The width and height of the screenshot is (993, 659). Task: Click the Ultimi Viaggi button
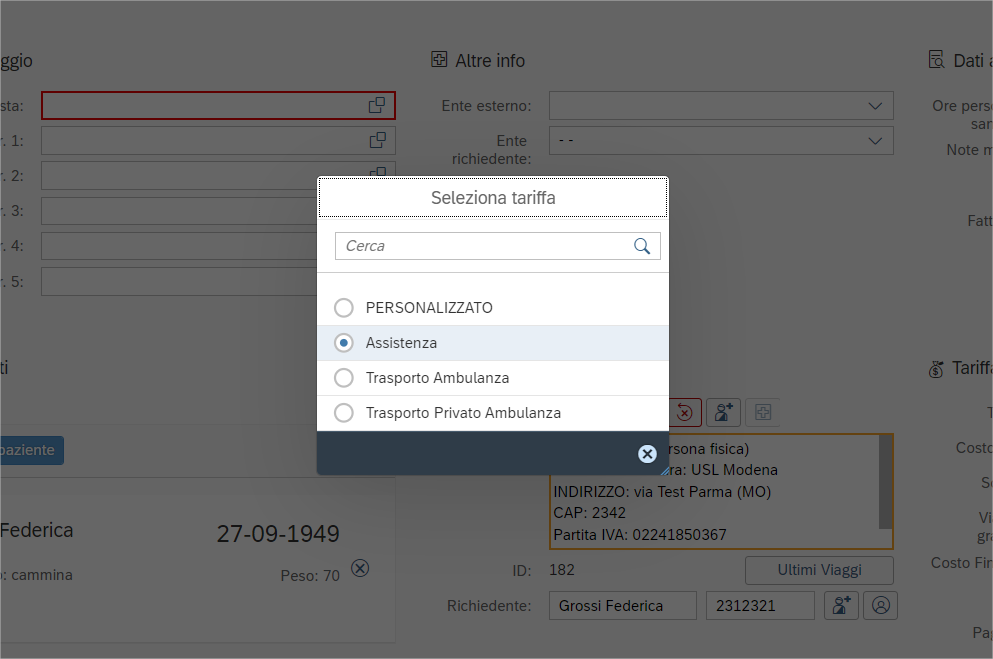coord(819,570)
